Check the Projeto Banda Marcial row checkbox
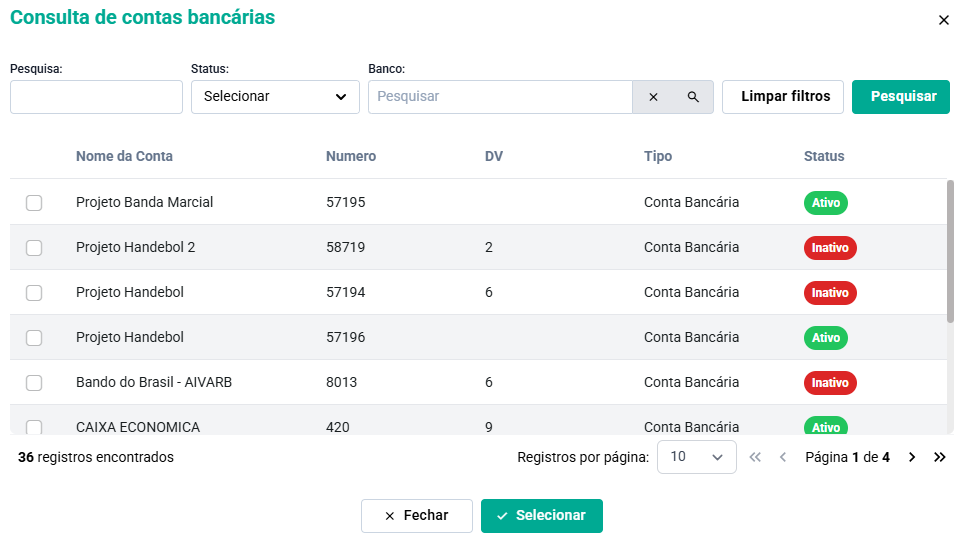The height and width of the screenshot is (541, 967). coord(34,203)
